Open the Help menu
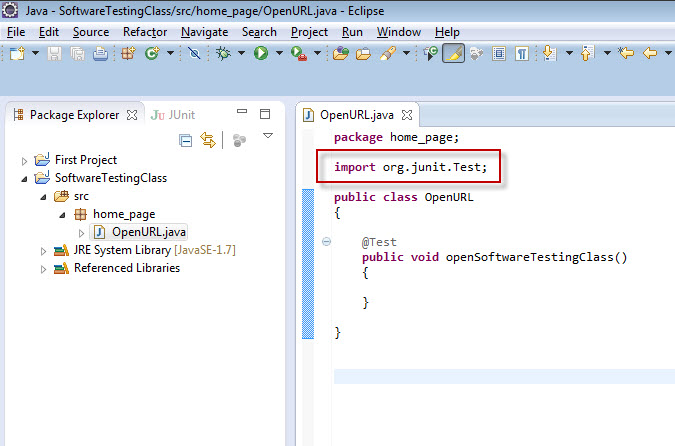The image size is (675, 446). pos(447,32)
